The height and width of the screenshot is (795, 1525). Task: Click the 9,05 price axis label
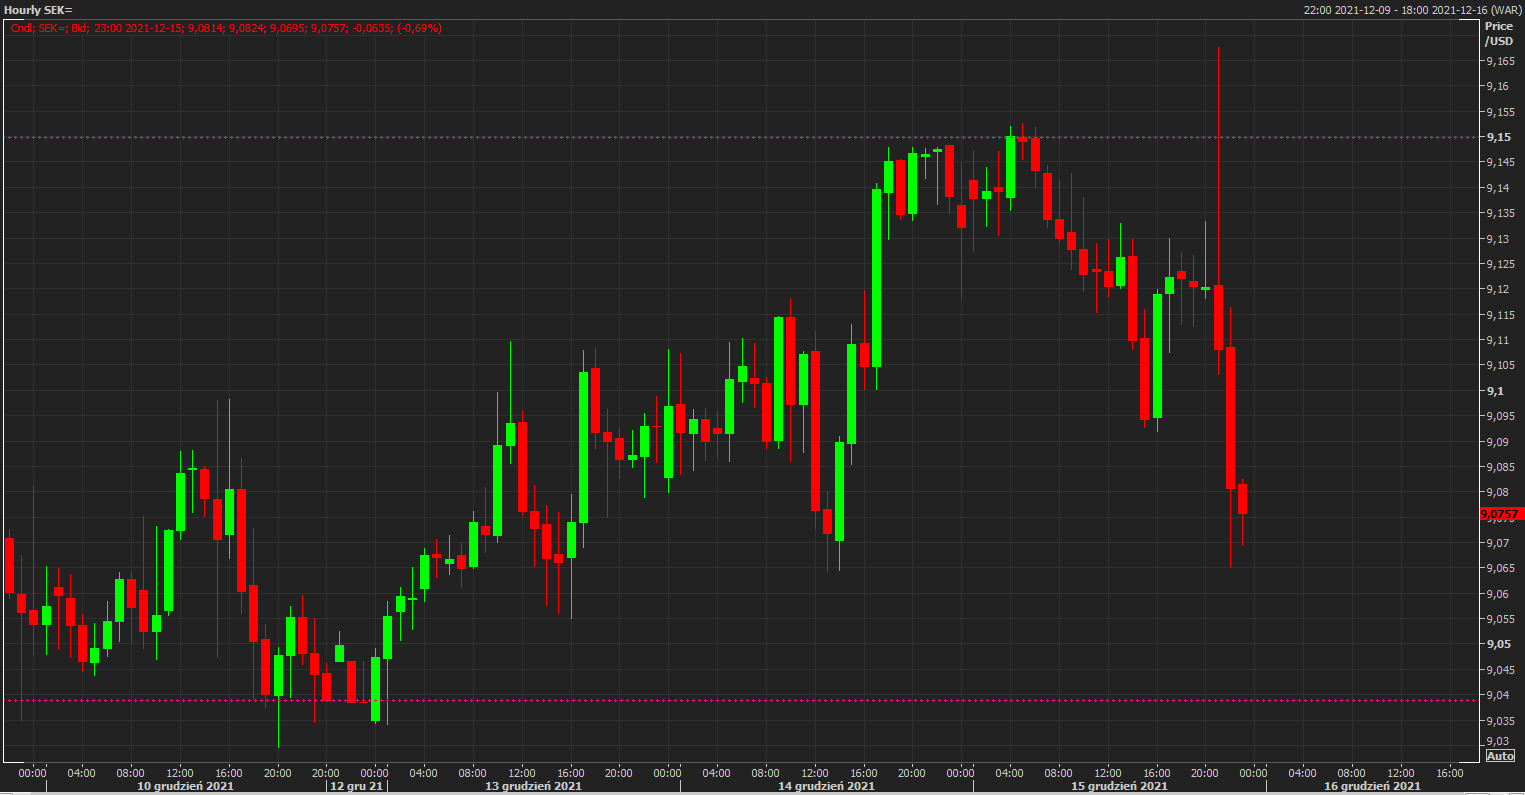(x=1497, y=644)
